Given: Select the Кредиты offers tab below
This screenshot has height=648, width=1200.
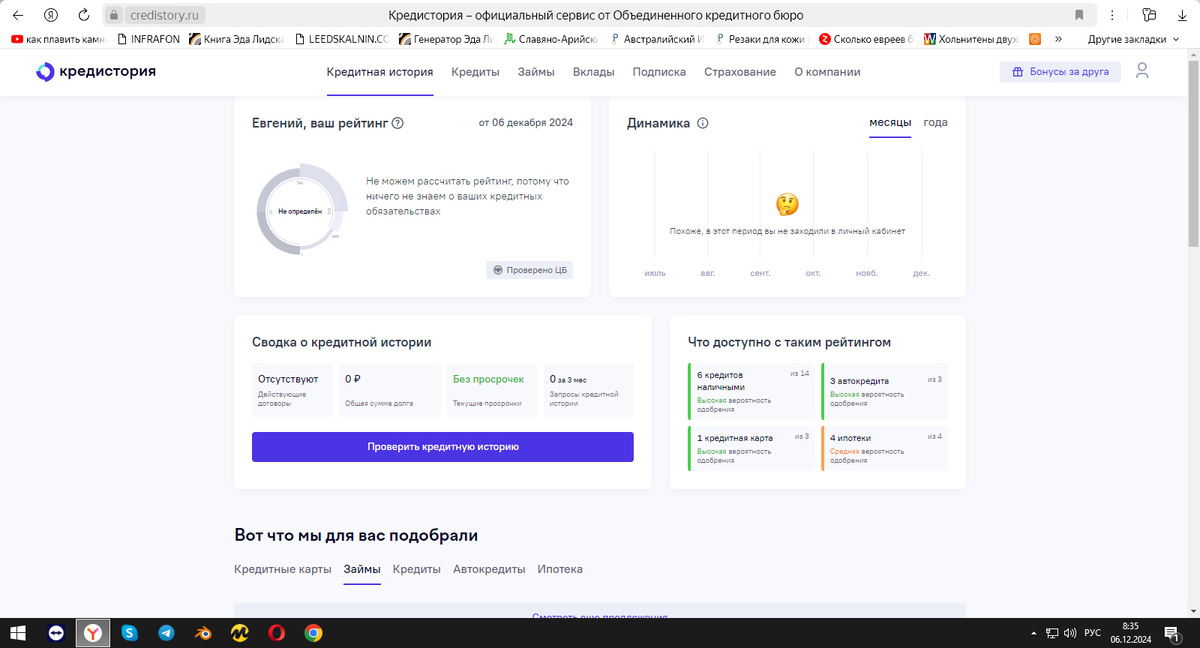Looking at the screenshot, I should (417, 569).
